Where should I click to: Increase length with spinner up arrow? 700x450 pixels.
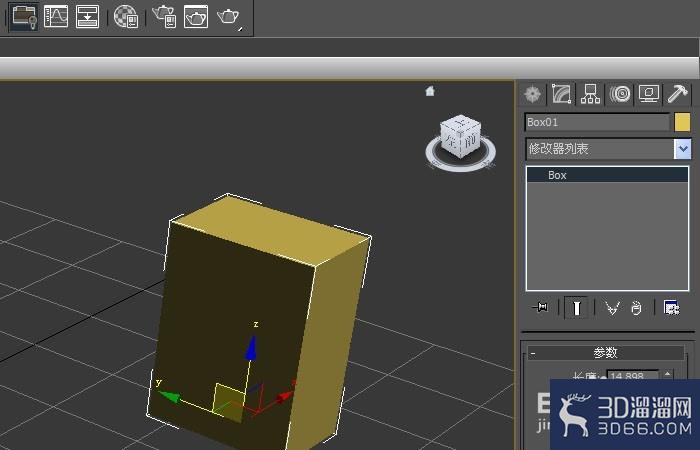(668, 373)
